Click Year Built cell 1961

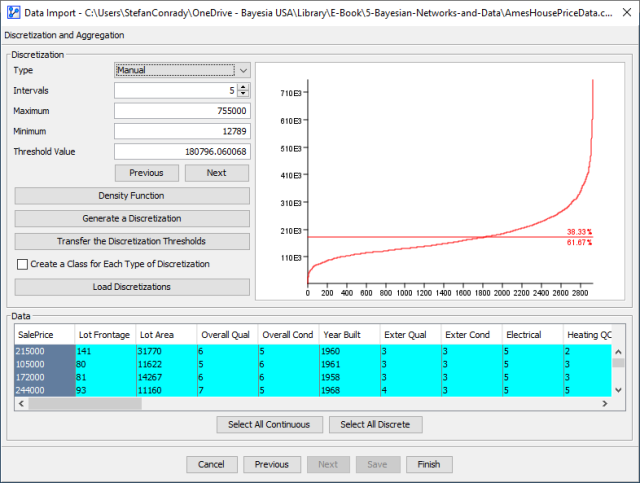349,364
